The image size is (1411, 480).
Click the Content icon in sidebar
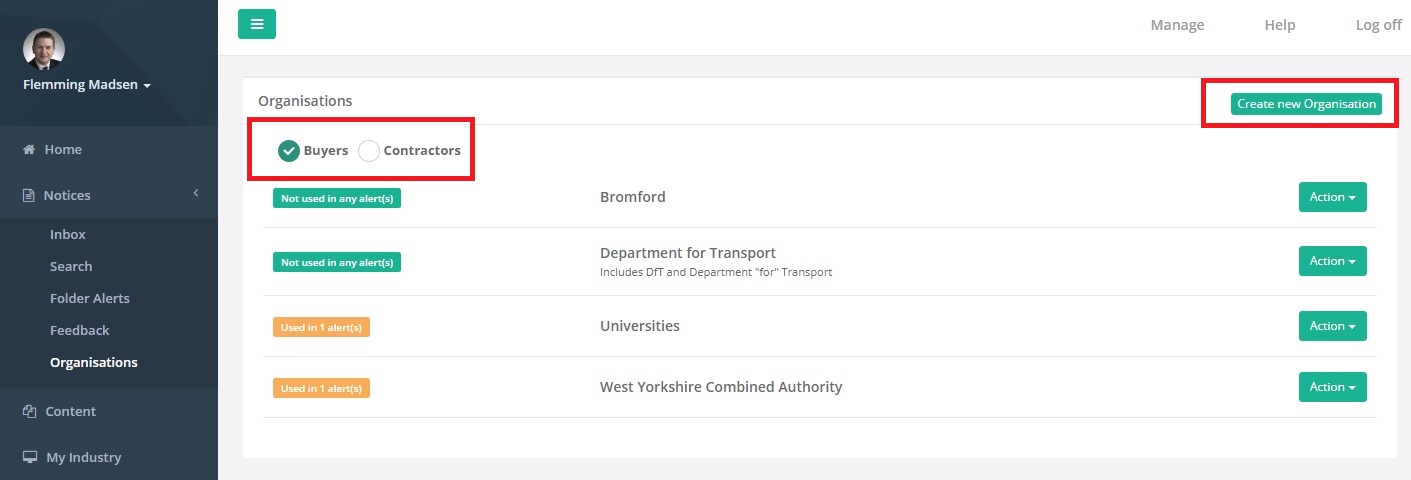[29, 412]
